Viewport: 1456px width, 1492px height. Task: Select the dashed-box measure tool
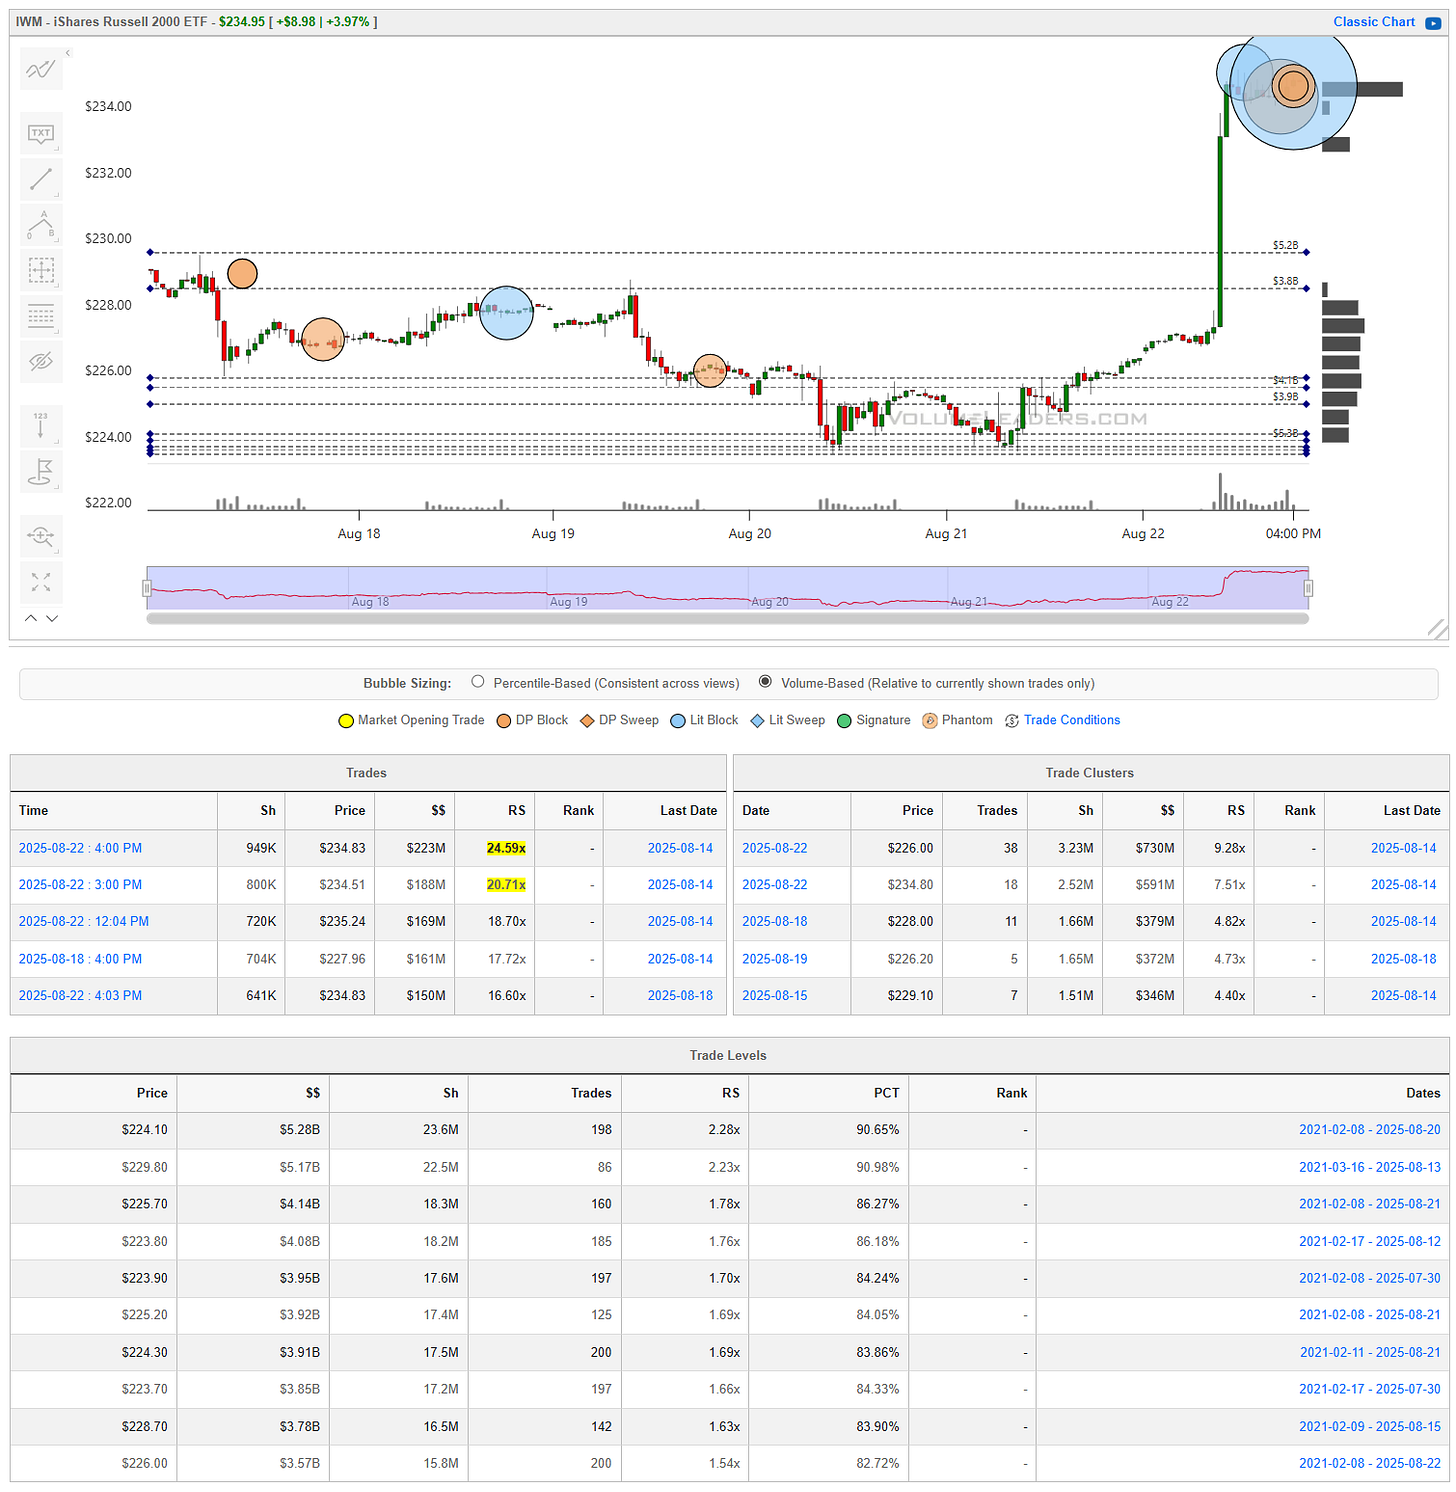(41, 270)
